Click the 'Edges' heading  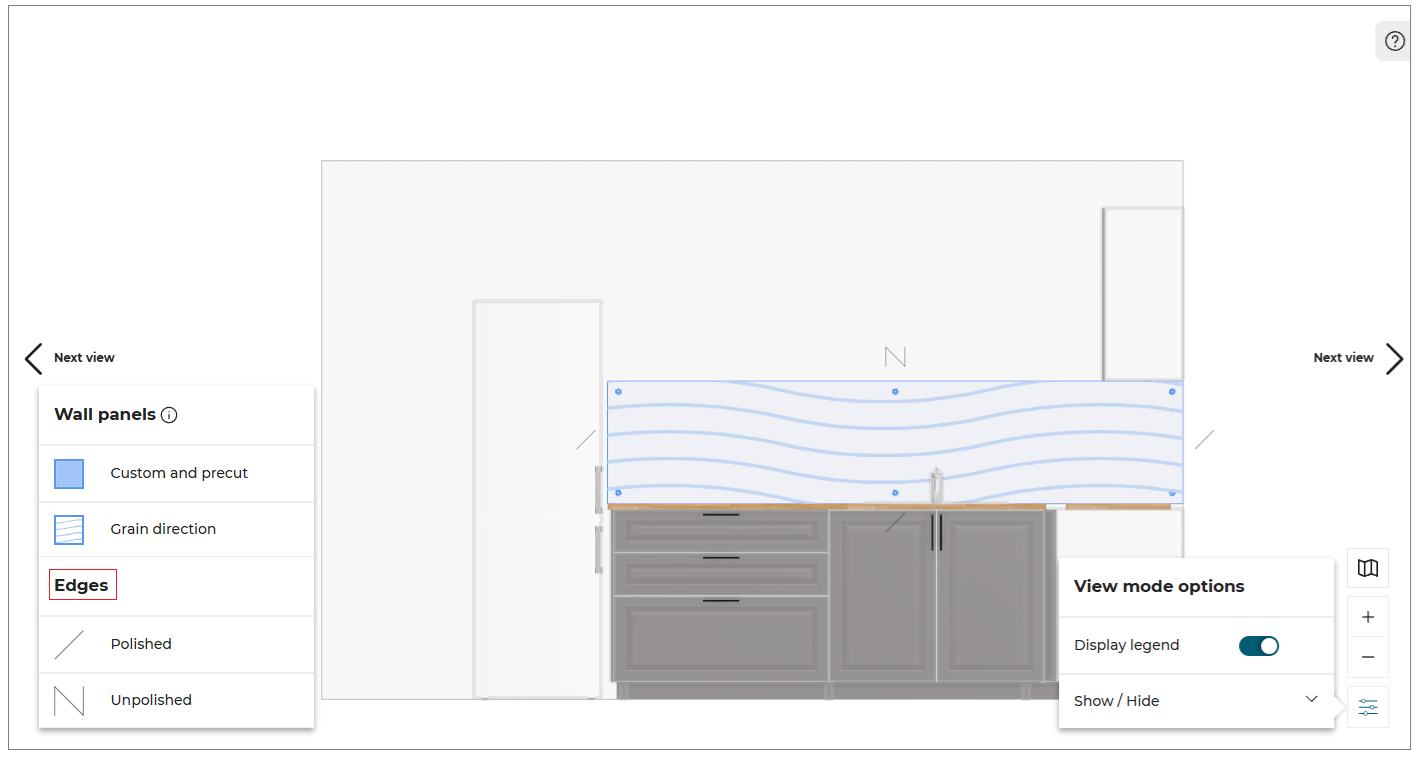point(81,585)
